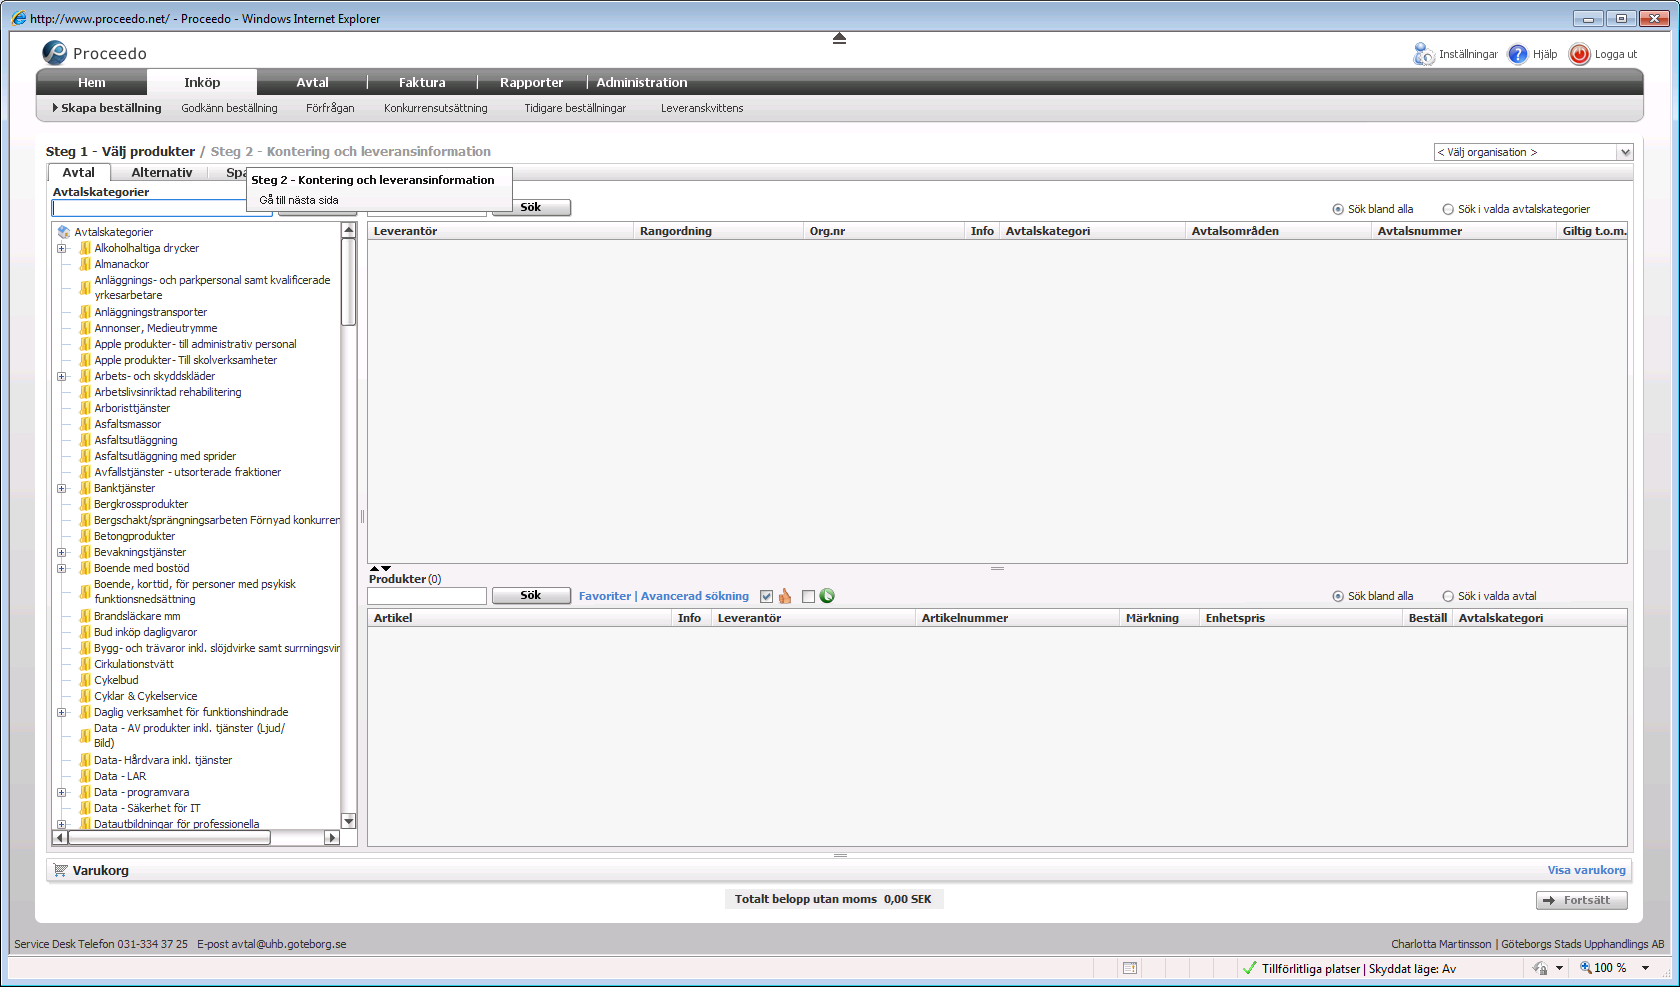1680x987 pixels.
Task: Click 'Steg 2 - Kontering och leveransinformation' heading
Action: pyautogui.click(x=351, y=151)
